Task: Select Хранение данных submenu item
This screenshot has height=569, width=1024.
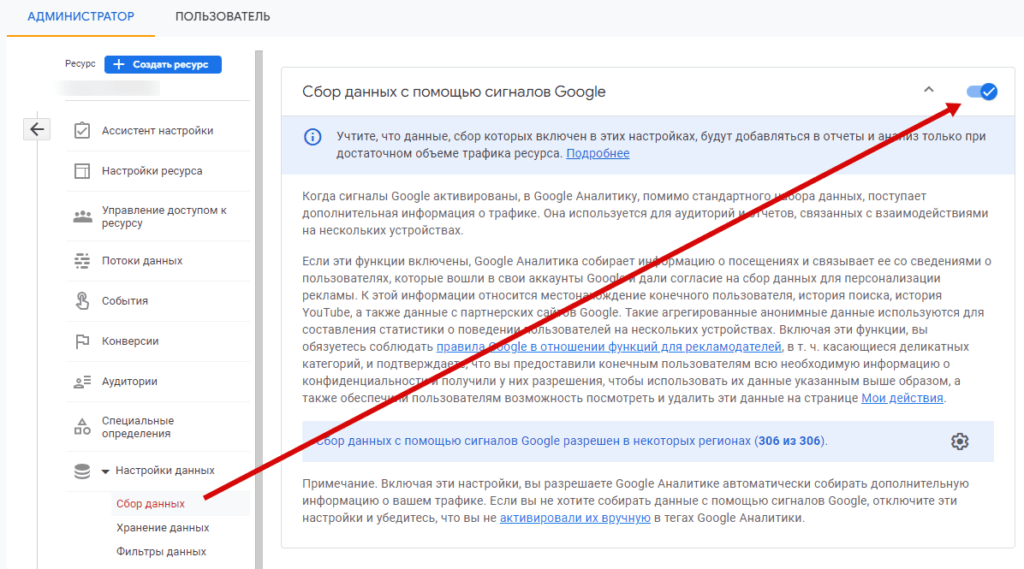Action: coord(163,528)
